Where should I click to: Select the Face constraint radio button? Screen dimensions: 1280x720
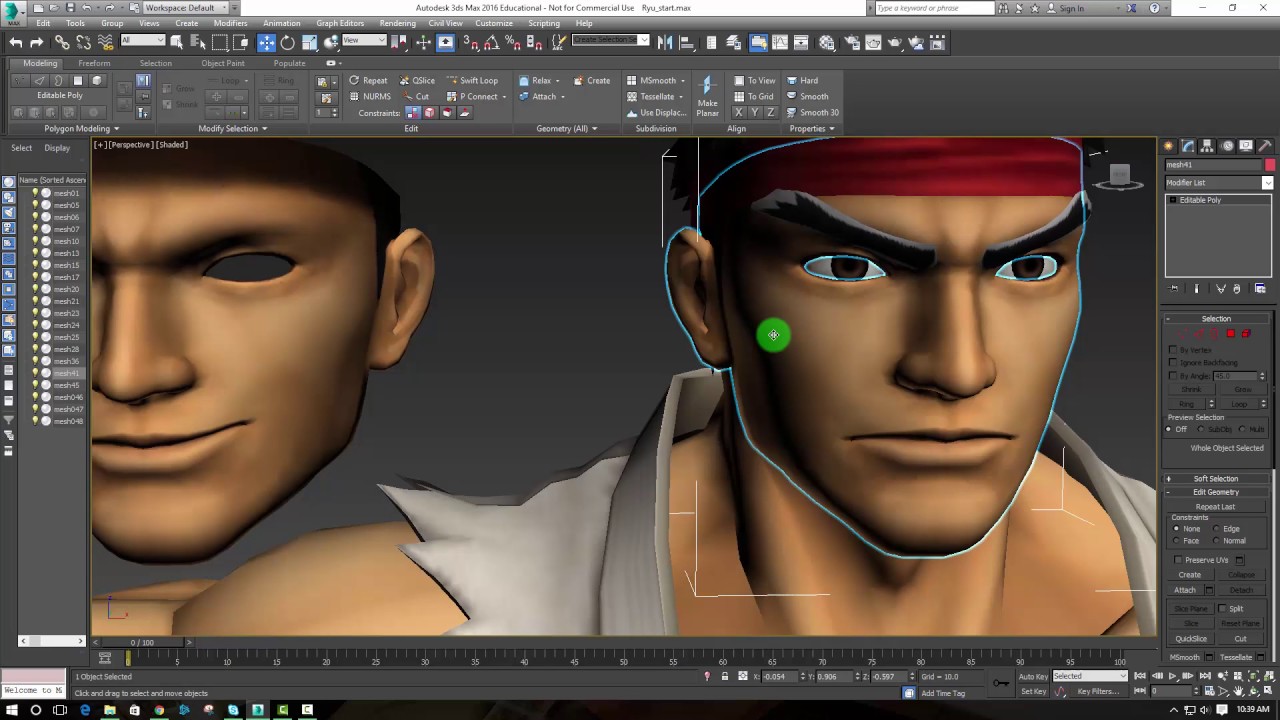tap(1177, 541)
